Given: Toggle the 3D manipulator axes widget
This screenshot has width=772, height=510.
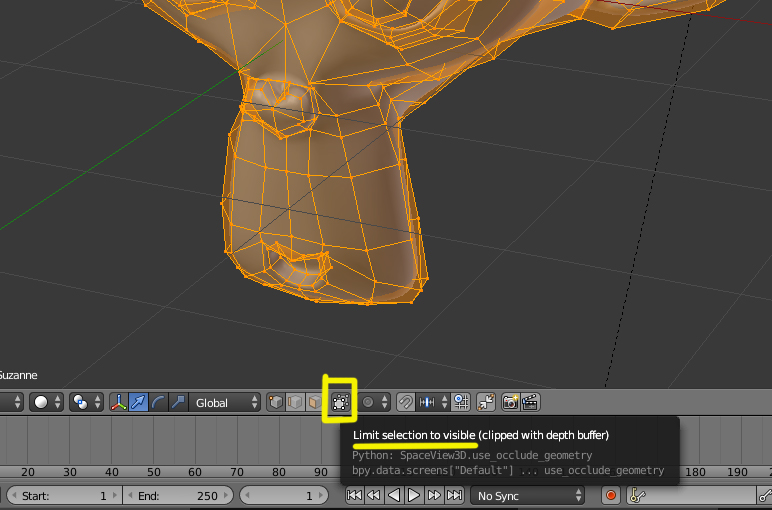Looking at the screenshot, I should click(x=120, y=402).
